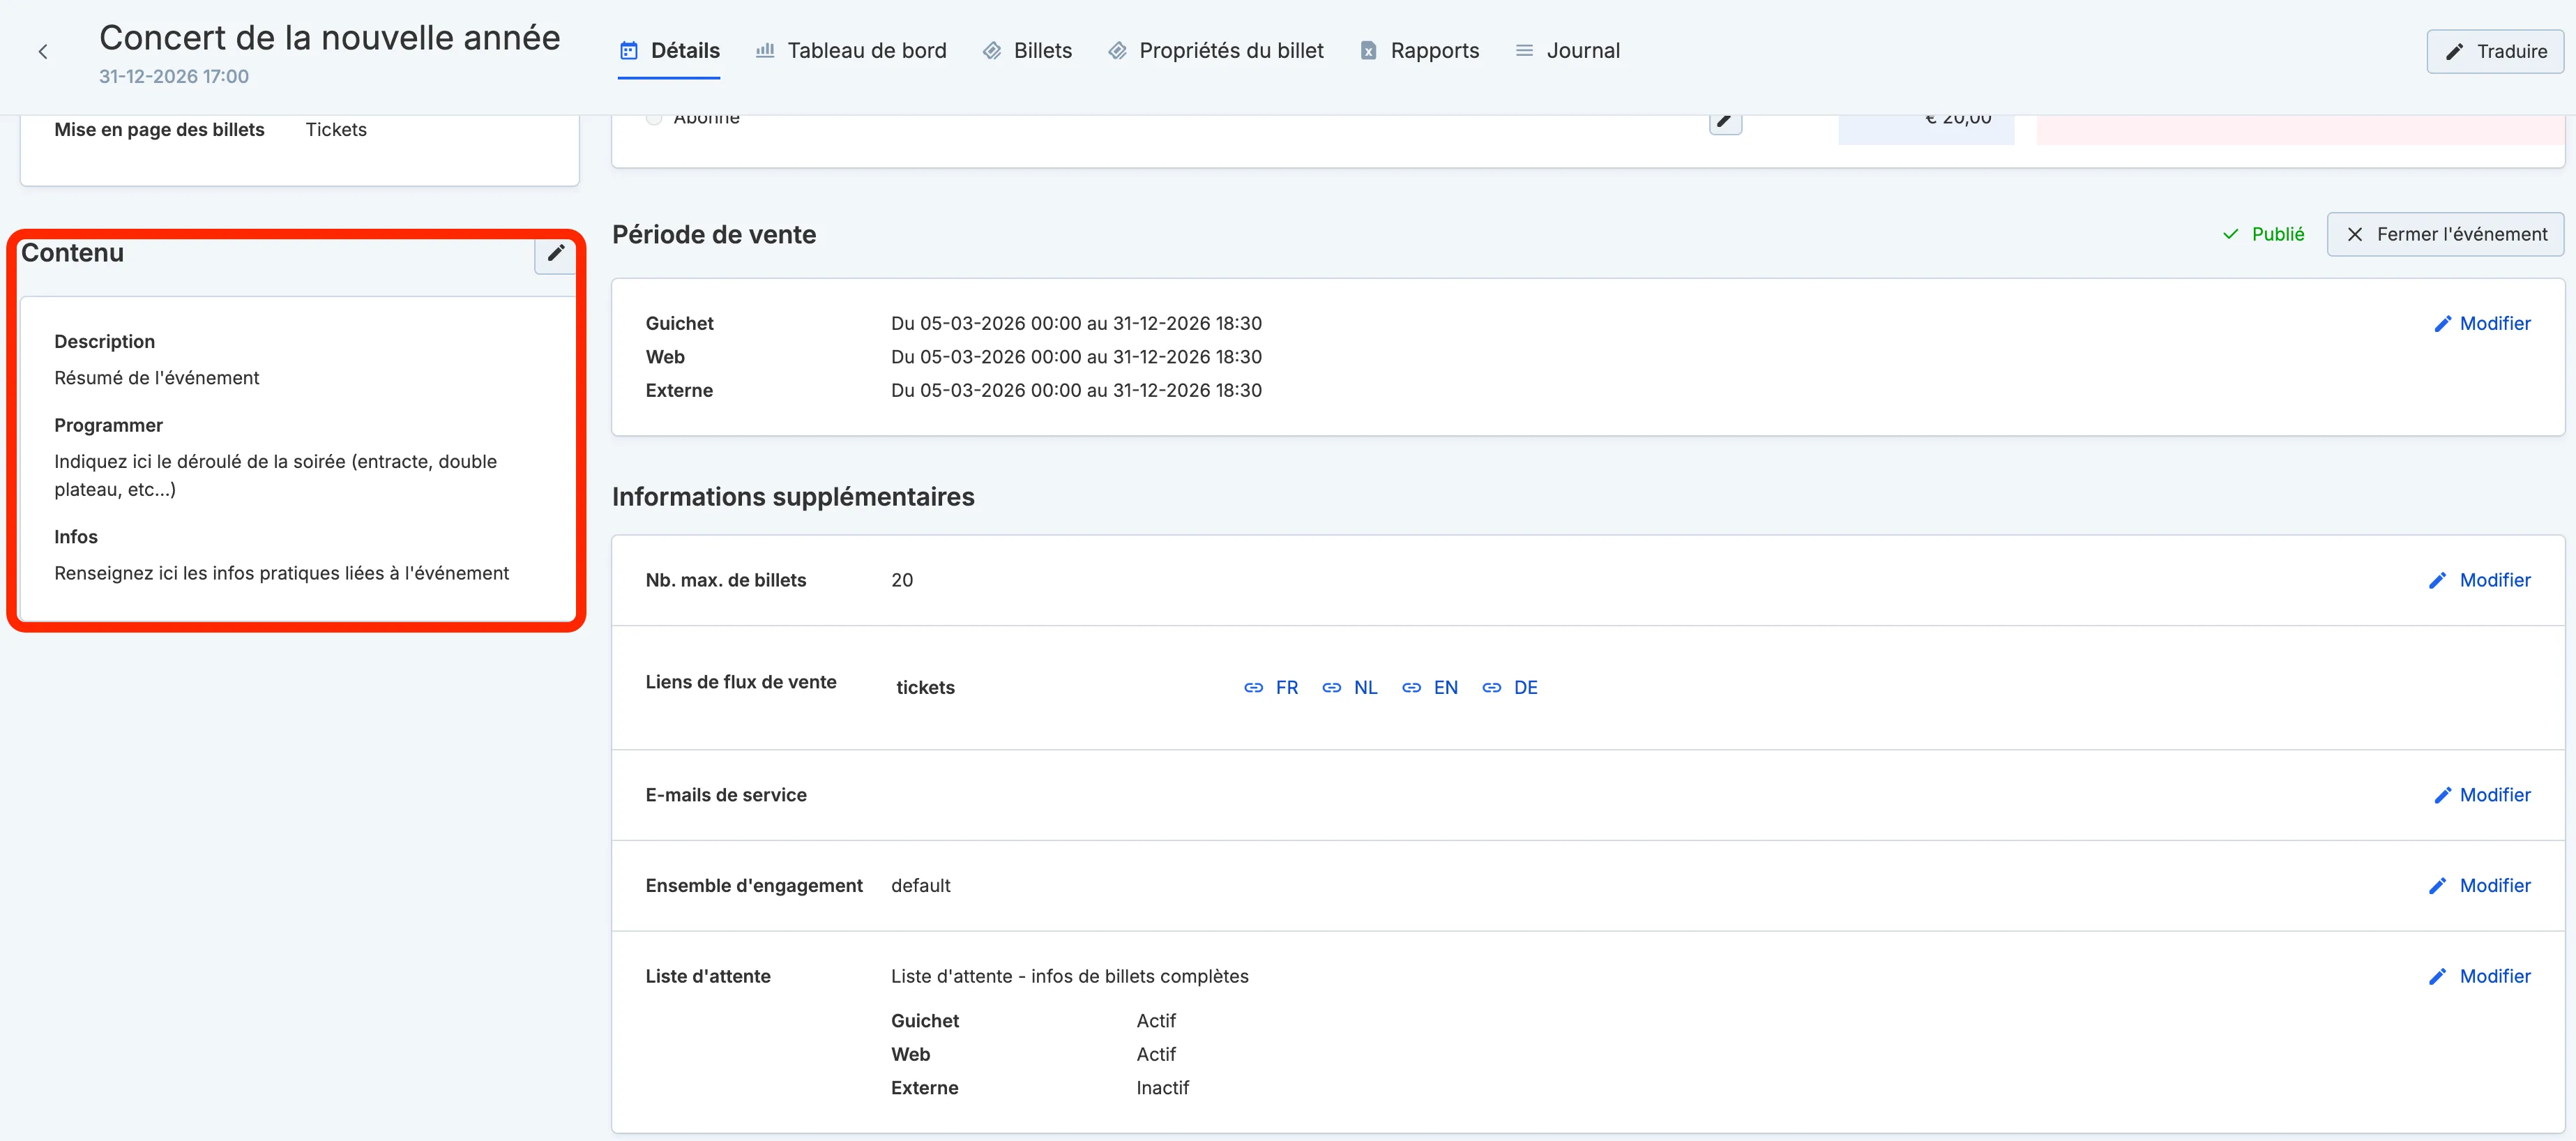Modify the Liste d'attente settings

point(2480,976)
